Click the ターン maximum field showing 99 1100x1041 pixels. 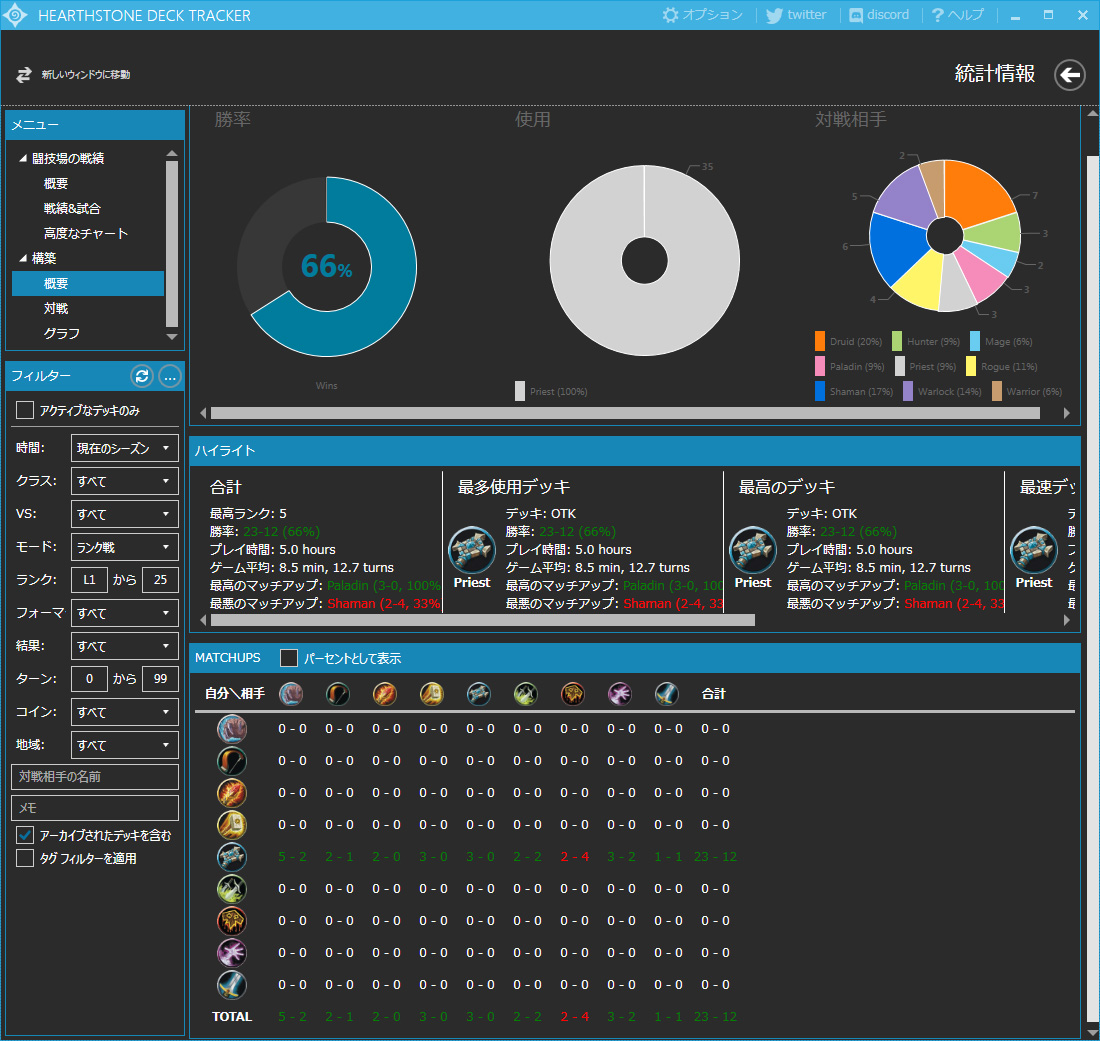160,679
